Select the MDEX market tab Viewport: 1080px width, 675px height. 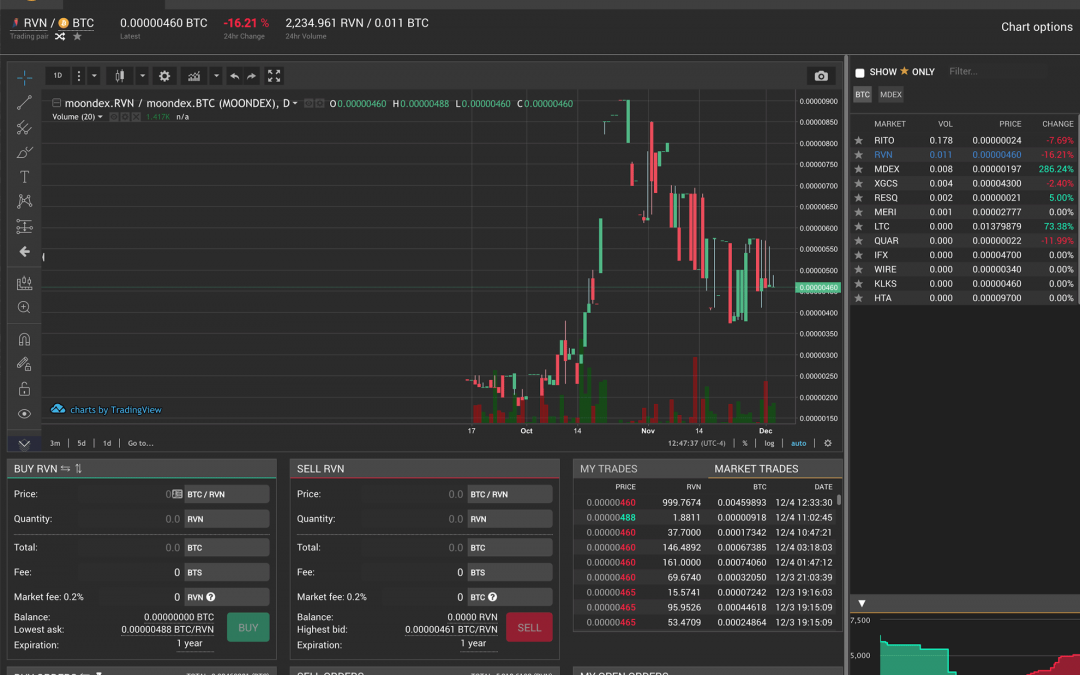(x=890, y=95)
